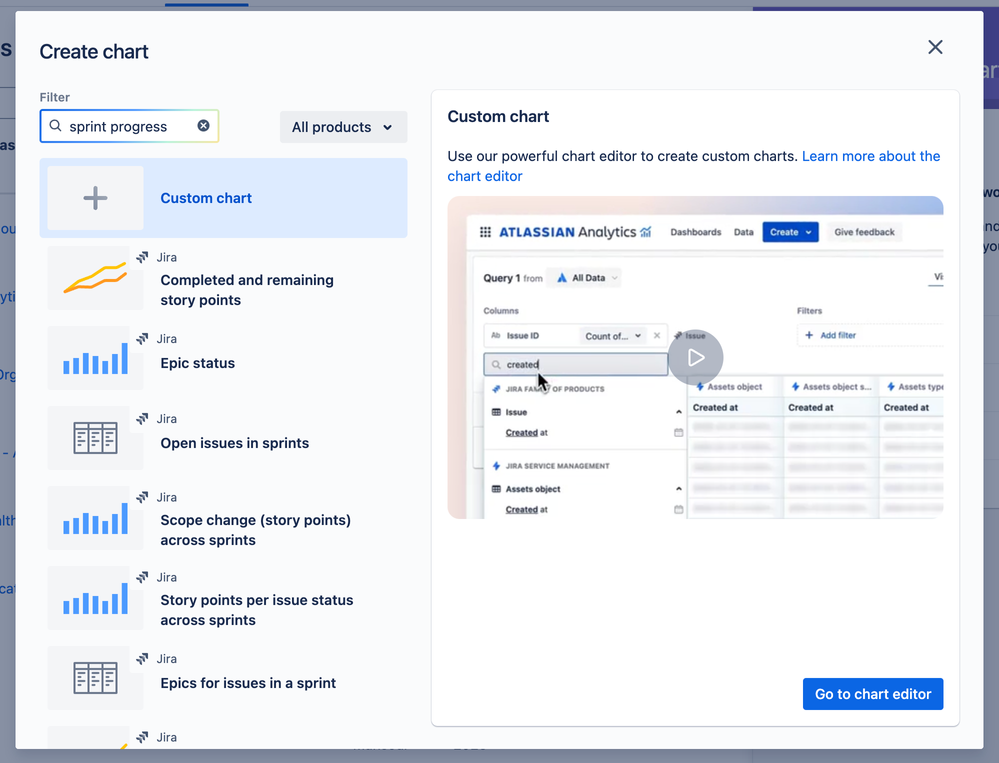Click bar thumbnail for Scope change across sprints

point(96,518)
